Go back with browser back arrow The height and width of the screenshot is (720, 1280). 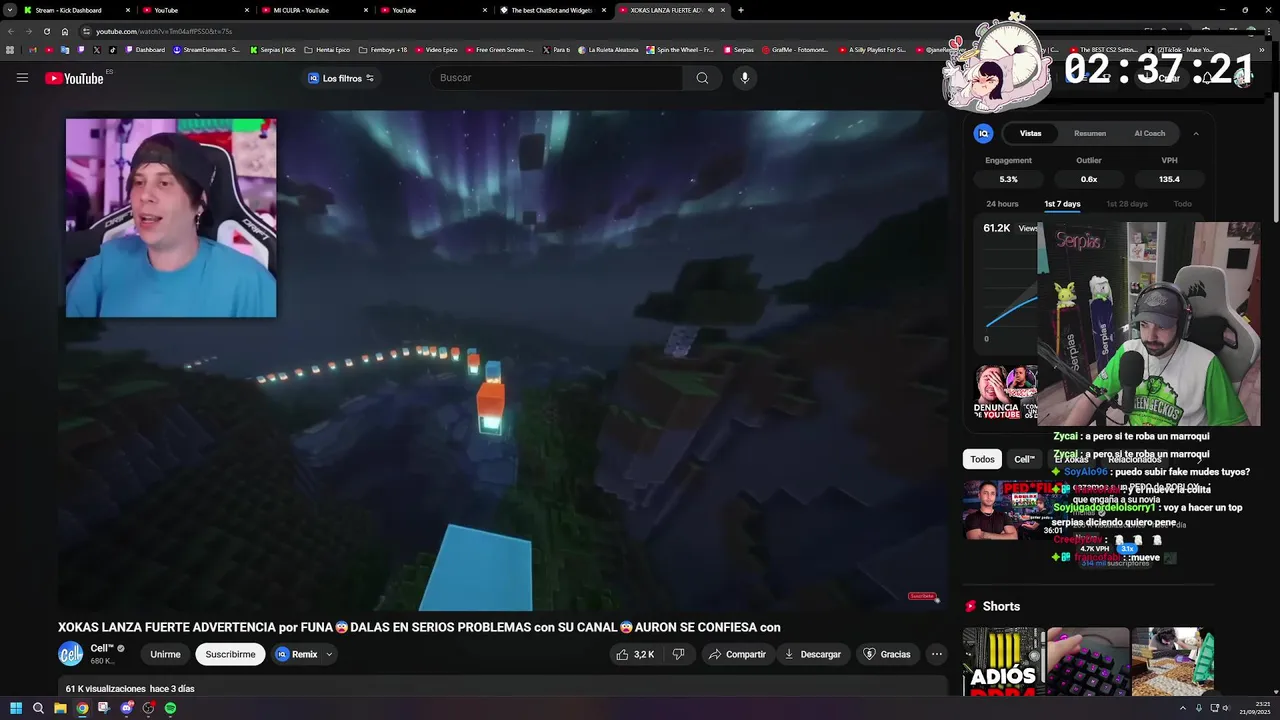10,31
